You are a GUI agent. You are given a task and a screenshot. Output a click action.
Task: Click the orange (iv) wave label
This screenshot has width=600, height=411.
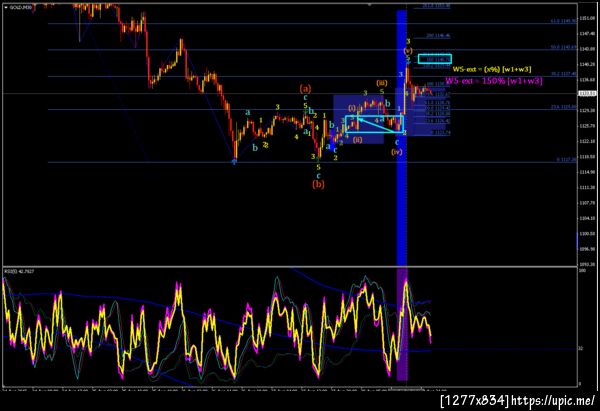click(397, 152)
